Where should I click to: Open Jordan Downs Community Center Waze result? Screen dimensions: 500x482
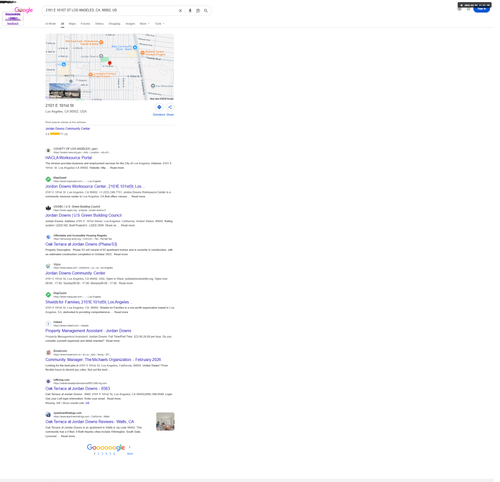pos(75,273)
